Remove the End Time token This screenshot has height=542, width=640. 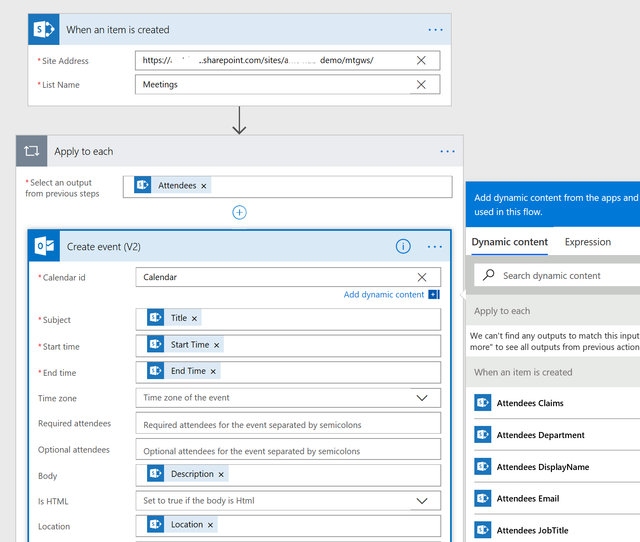click(213, 371)
